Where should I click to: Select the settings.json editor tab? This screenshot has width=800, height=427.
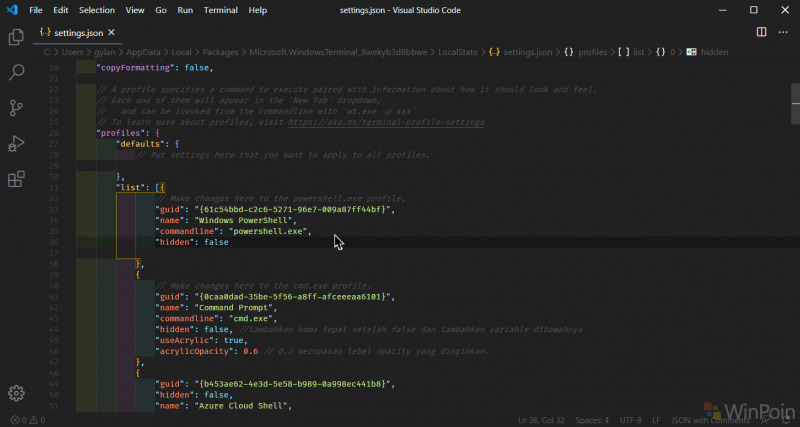tap(78, 33)
